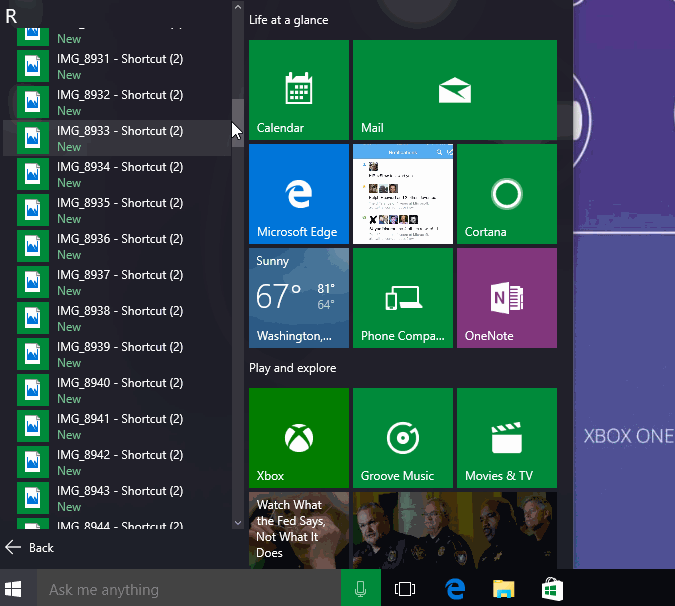Screen dimensions: 675x606
Task: Click the 'Life at a glance' group title
Action: click(x=288, y=20)
